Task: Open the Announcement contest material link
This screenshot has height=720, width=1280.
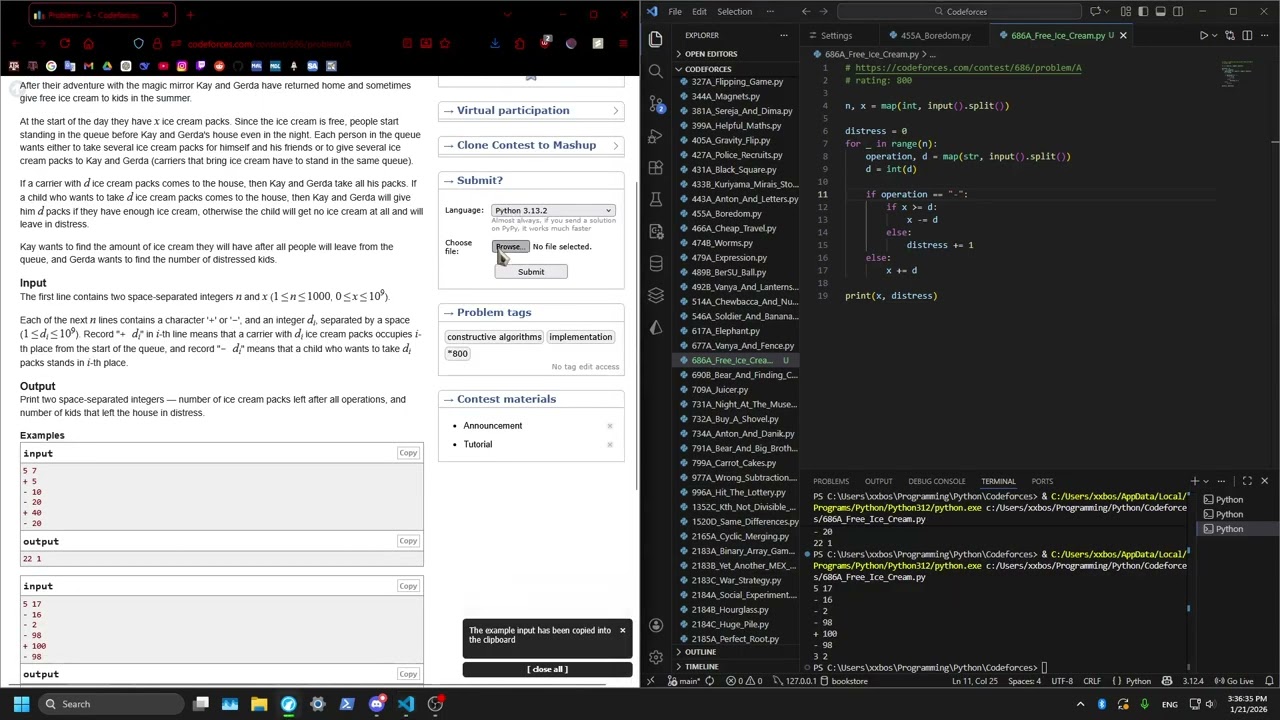Action: coord(493,426)
